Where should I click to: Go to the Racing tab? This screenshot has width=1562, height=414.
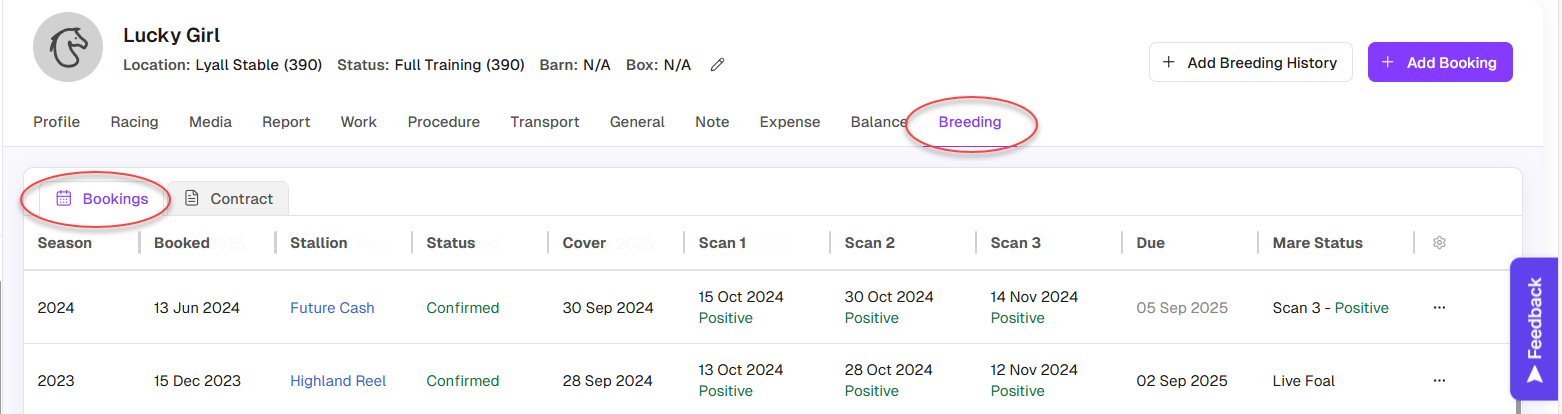[134, 122]
